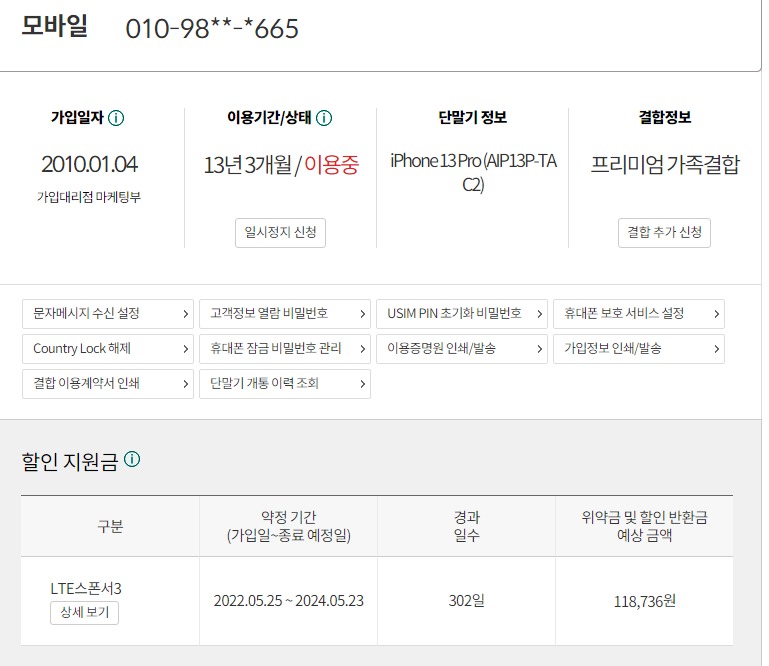
Task: Click the chevron arrow on 가입정보 인쇄/발송
Action: click(717, 349)
